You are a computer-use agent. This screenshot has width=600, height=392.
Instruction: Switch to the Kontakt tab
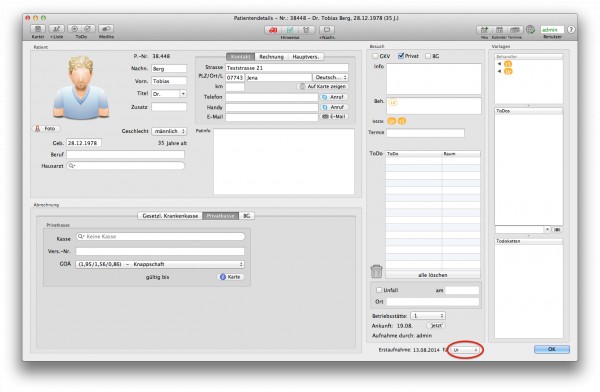click(x=241, y=57)
